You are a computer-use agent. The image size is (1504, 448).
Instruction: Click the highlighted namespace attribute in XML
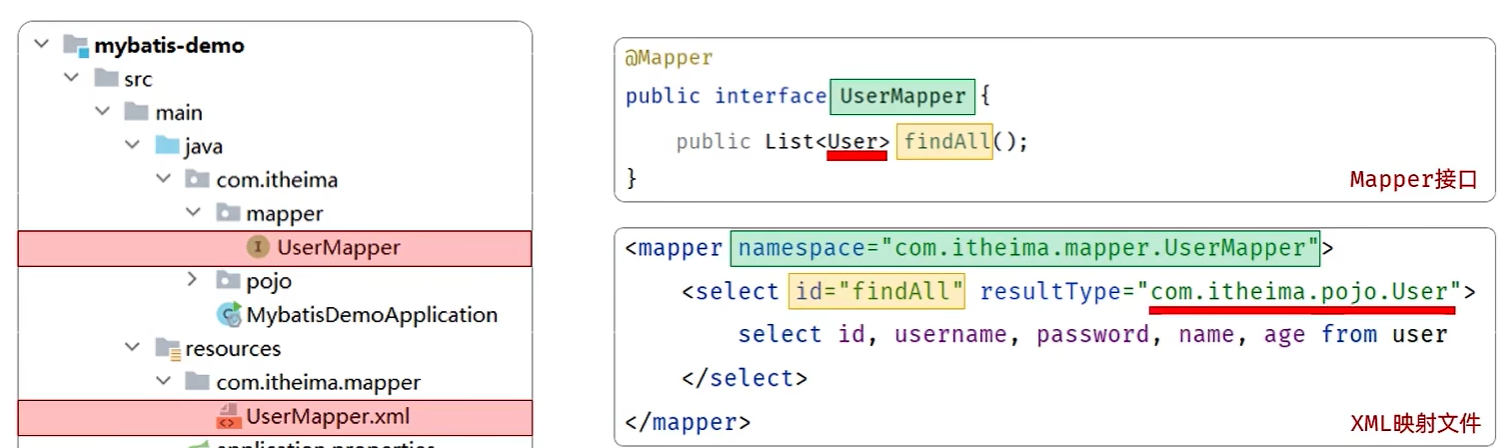[x=1025, y=248]
